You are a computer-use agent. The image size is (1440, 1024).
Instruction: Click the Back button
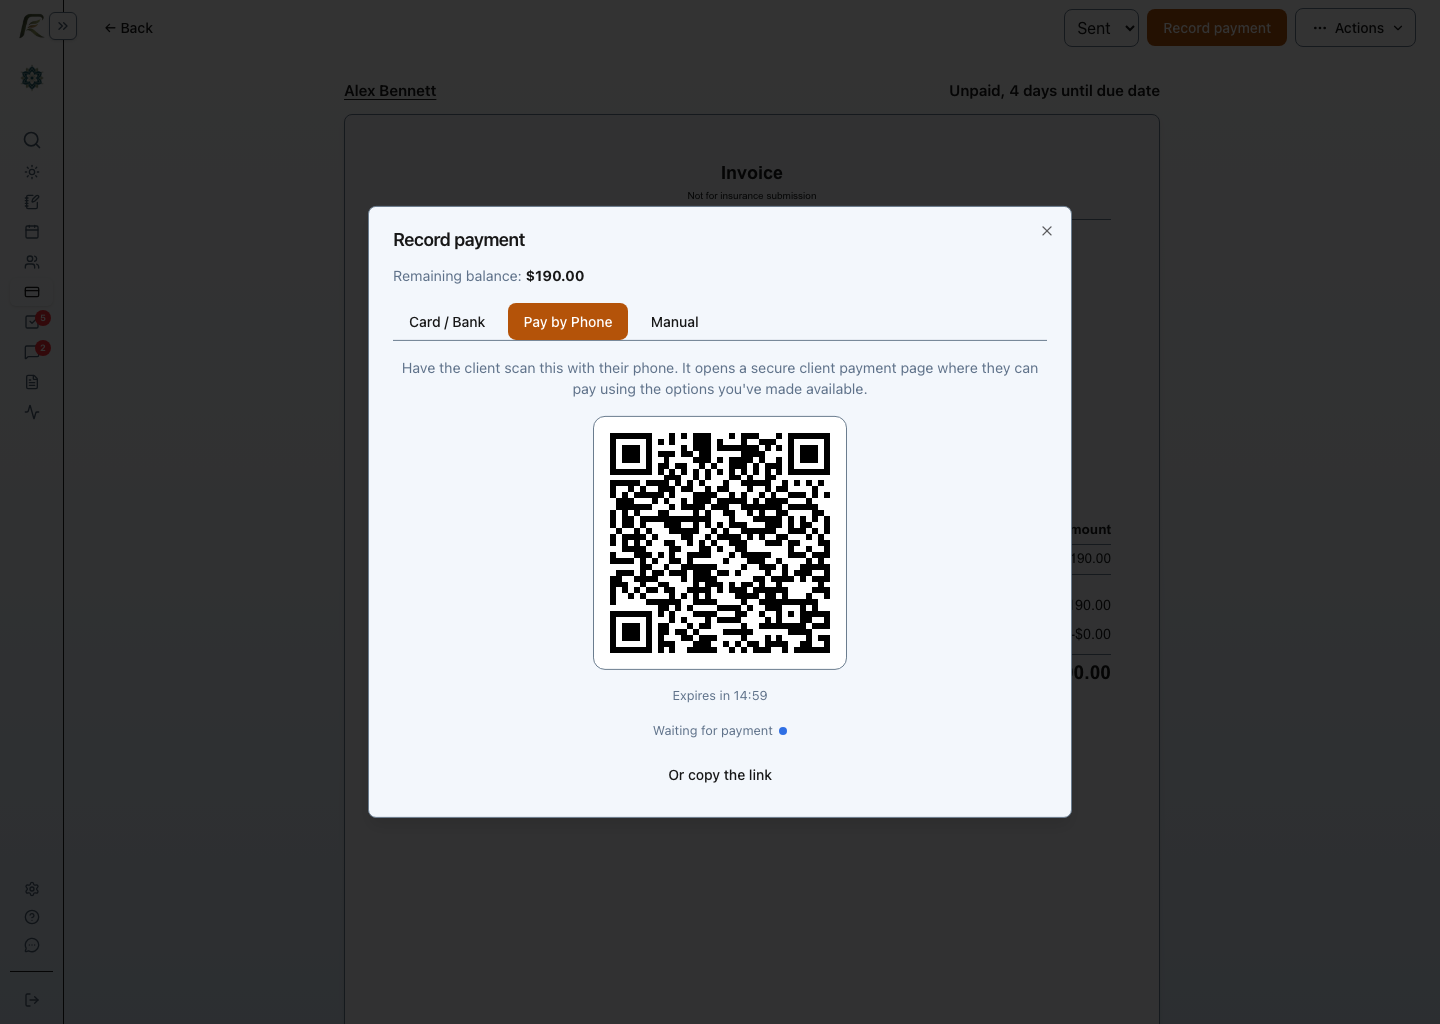coord(129,28)
